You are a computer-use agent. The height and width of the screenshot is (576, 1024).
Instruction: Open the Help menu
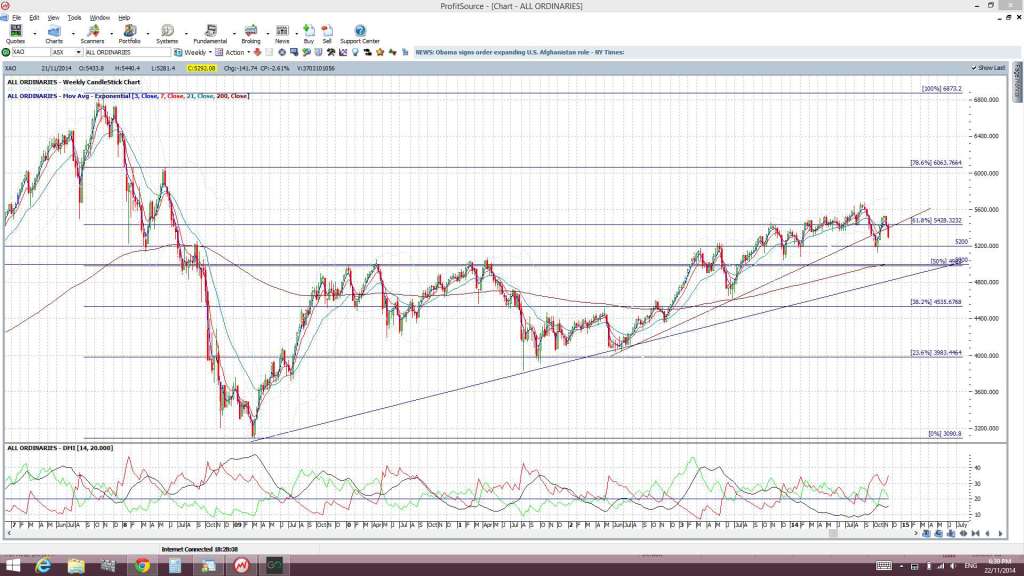pos(124,18)
